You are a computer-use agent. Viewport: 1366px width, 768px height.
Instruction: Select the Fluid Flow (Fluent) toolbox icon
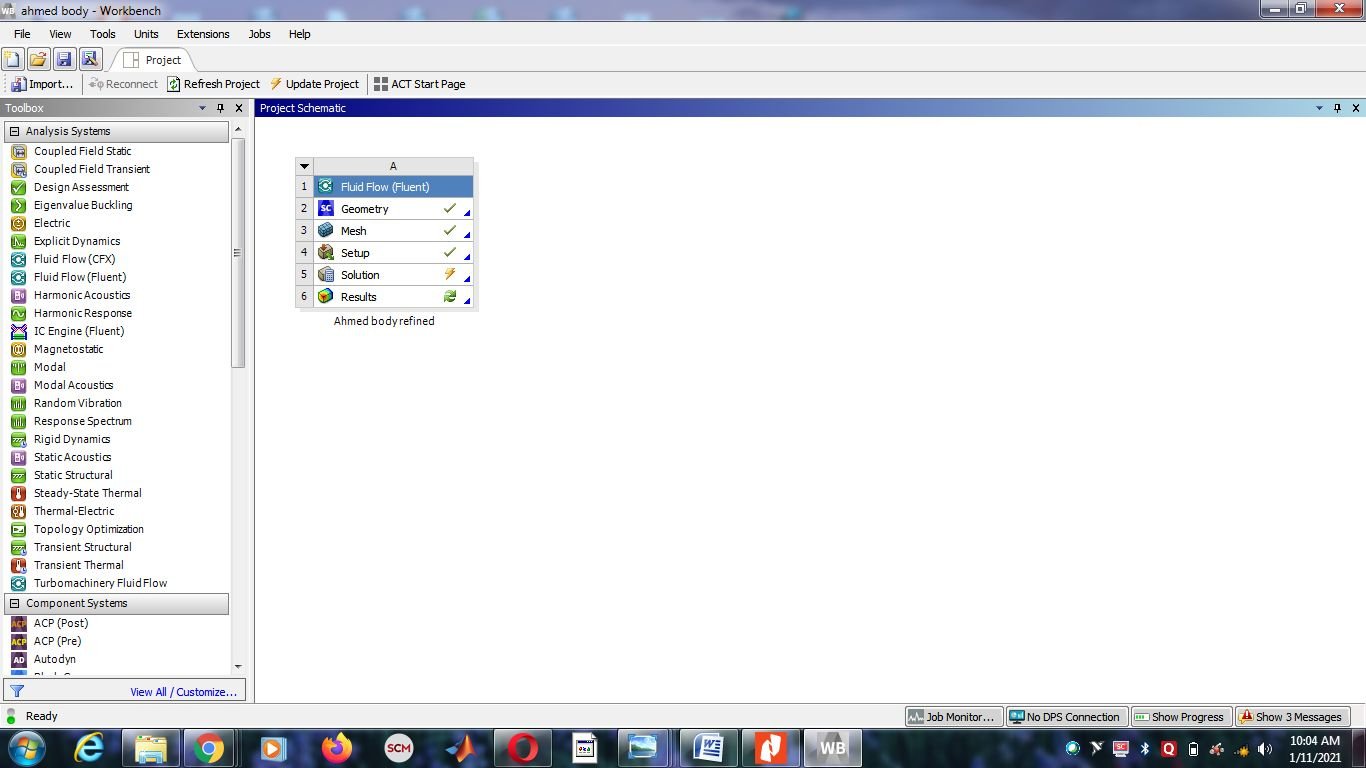click(18, 277)
